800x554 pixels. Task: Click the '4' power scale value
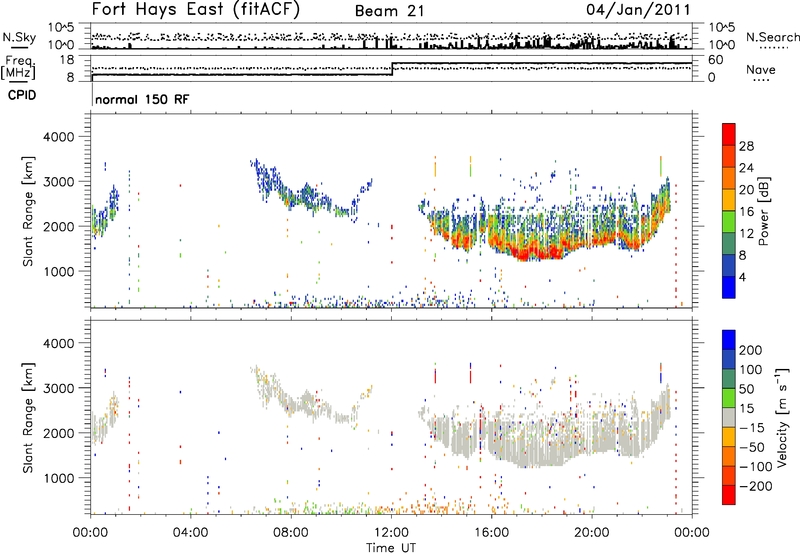pos(742,277)
